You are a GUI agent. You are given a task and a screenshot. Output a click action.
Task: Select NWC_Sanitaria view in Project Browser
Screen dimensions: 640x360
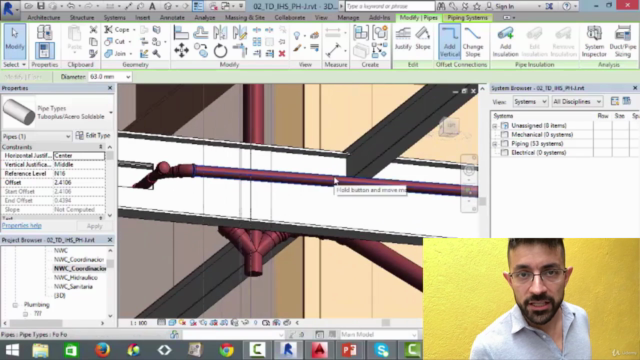click(73, 287)
